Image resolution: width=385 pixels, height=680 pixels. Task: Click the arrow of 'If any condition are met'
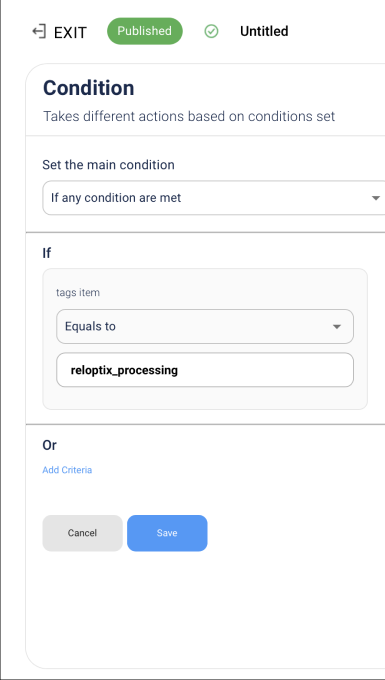point(375,198)
